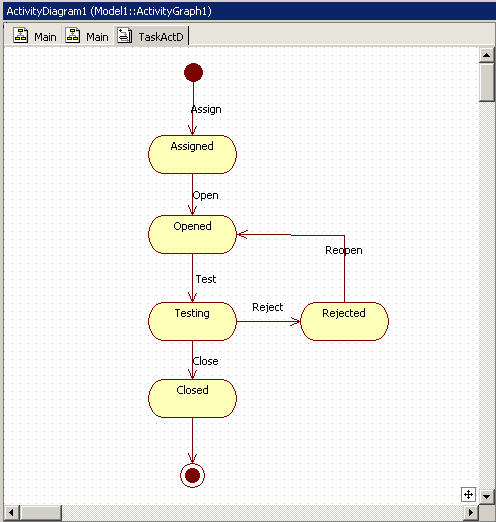The image size is (496, 522).
Task: Click the horizontal scrollbar right arrow
Action: [471, 512]
